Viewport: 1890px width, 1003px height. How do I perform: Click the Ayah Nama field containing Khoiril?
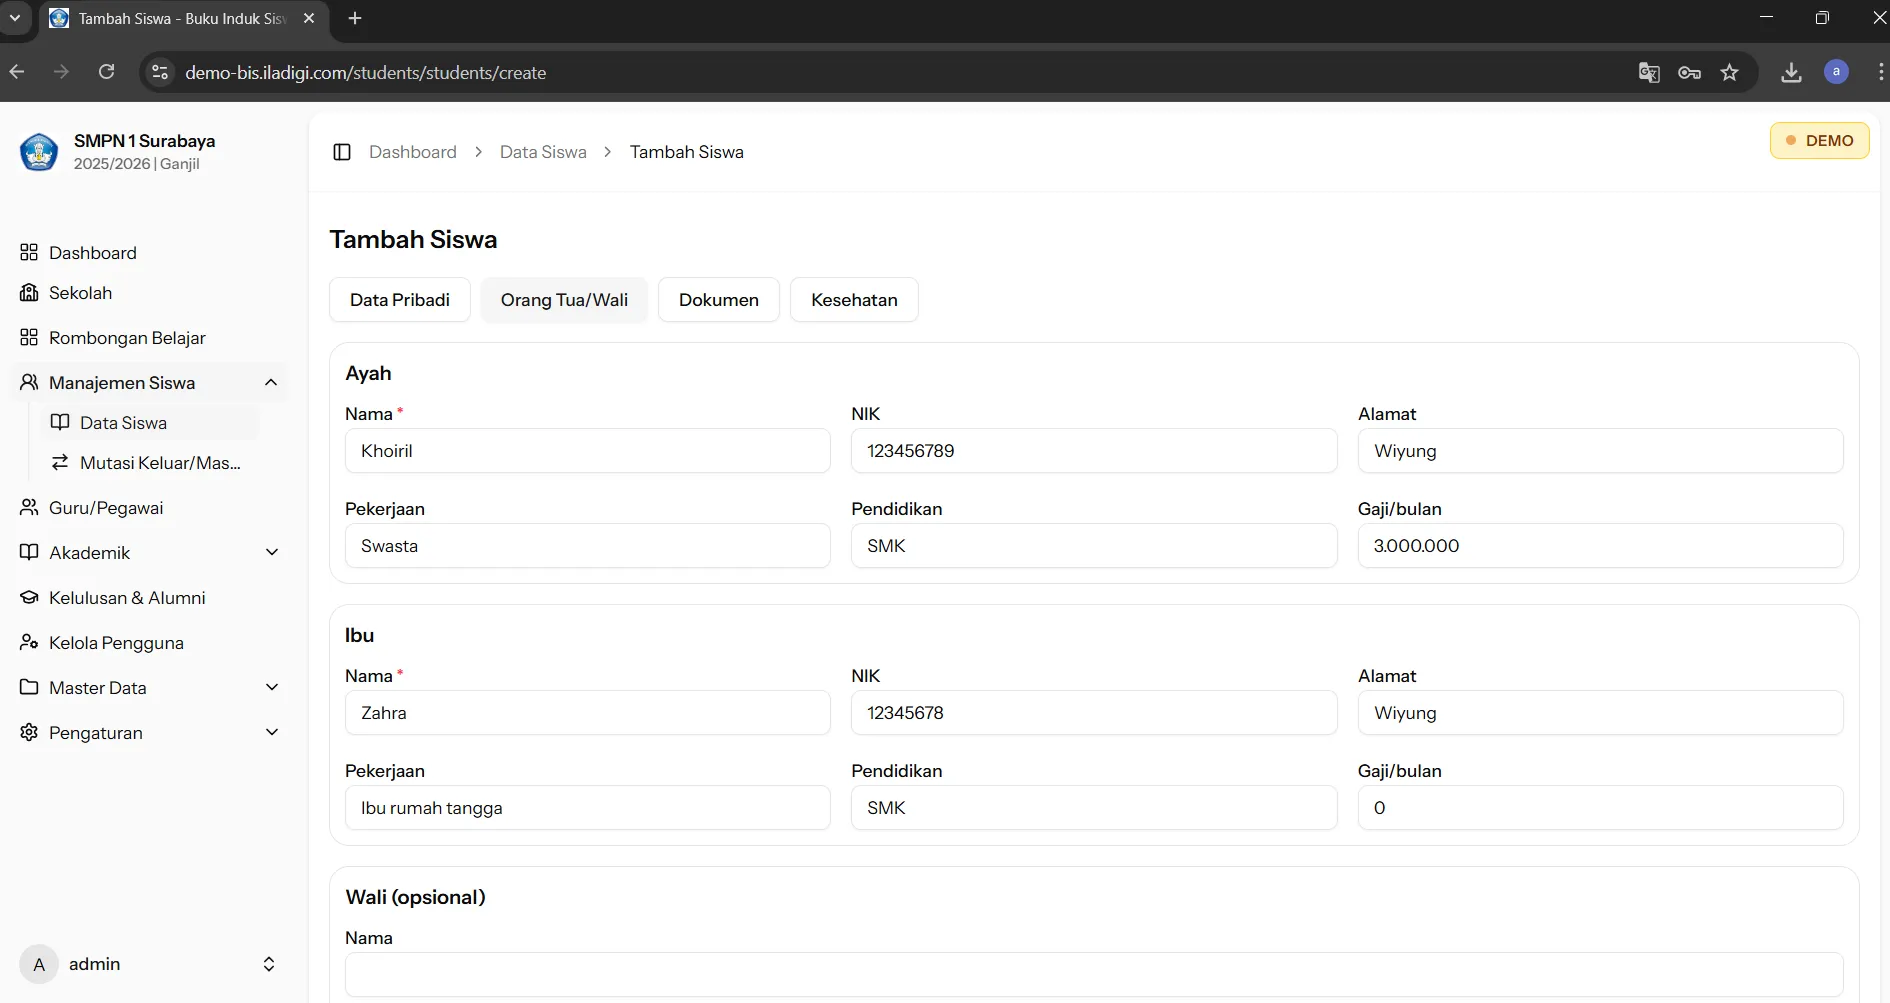point(588,451)
